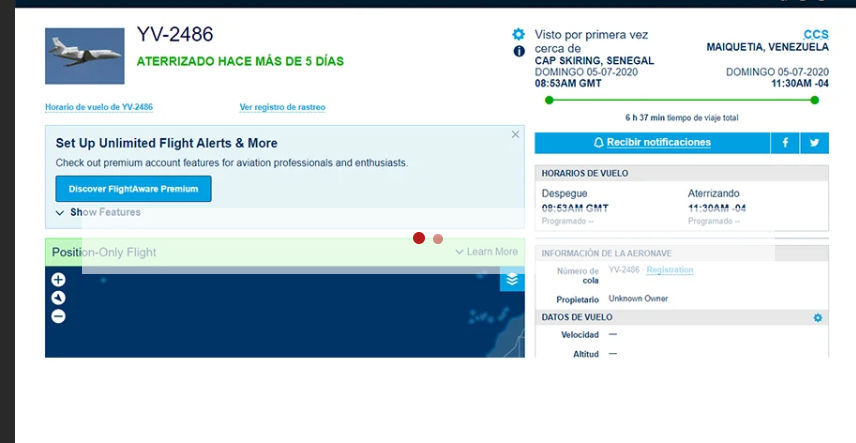
Task: Click the YV-2486 aircraft thumbnail photo
Action: click(85, 56)
